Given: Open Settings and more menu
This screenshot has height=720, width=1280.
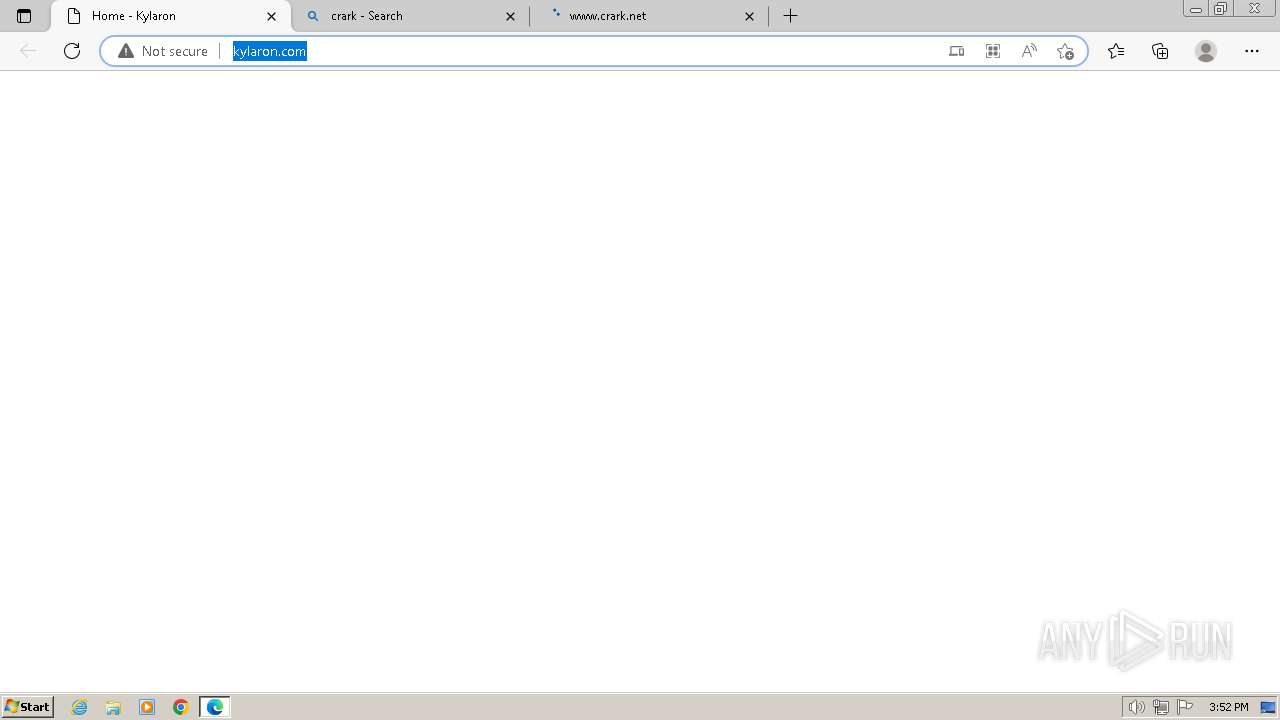Looking at the screenshot, I should (x=1252, y=51).
